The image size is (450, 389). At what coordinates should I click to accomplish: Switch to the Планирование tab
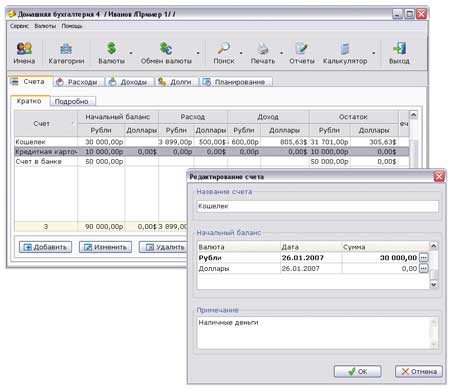(x=236, y=82)
